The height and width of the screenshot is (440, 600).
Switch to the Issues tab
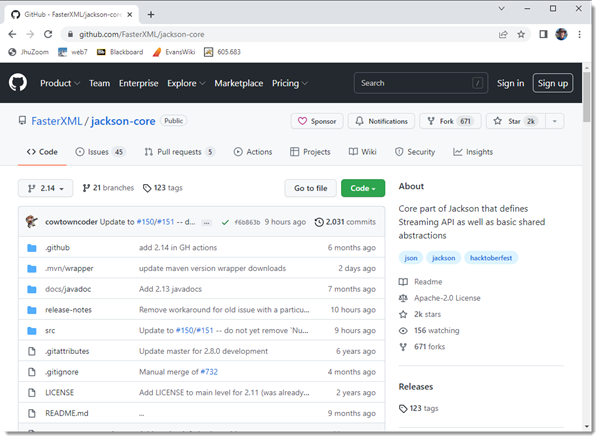pyautogui.click(x=100, y=152)
